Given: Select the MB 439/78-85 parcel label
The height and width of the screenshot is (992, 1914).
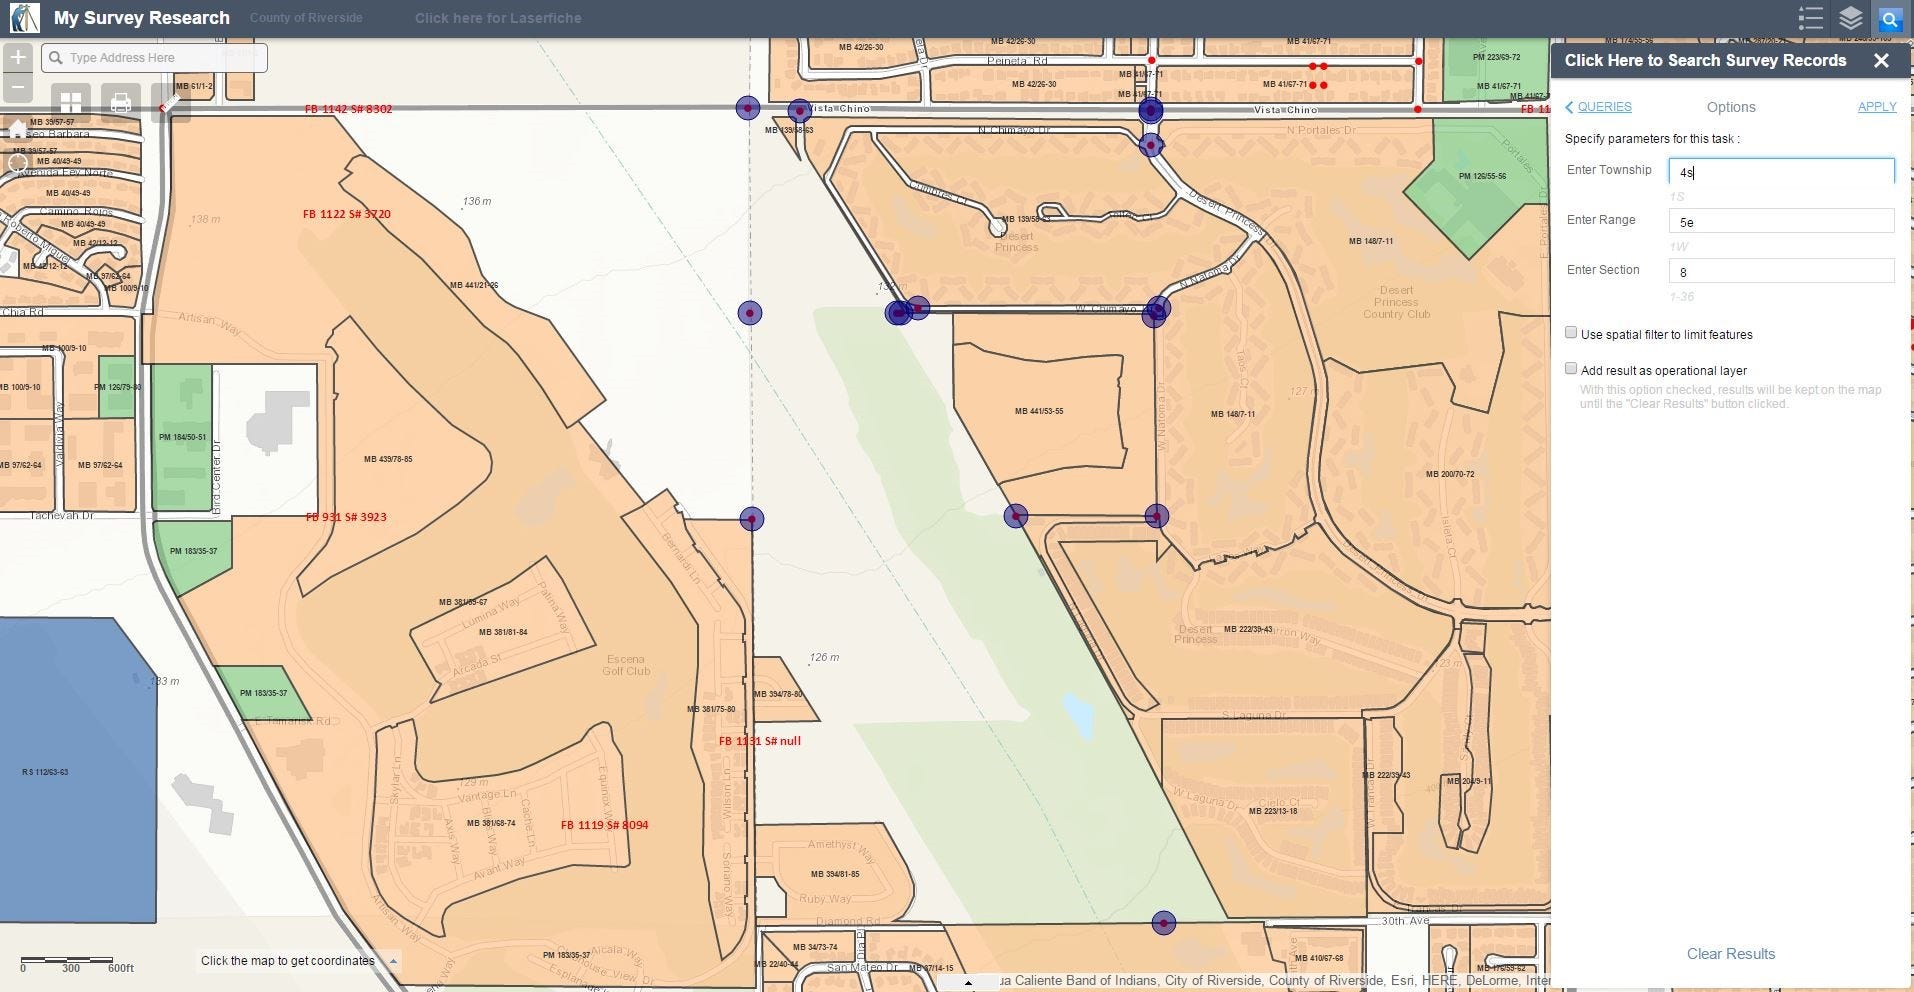Looking at the screenshot, I should tap(388, 459).
